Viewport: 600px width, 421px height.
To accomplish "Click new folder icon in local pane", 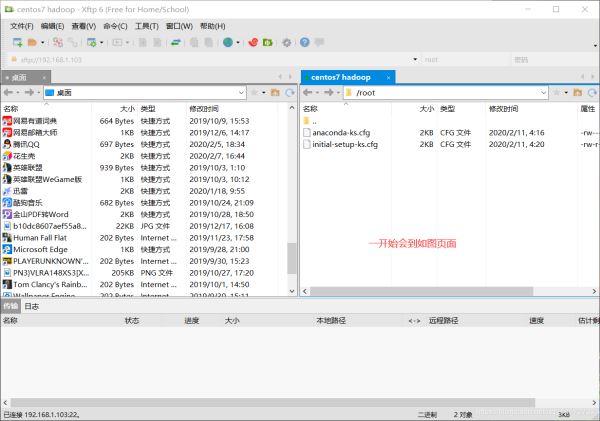I will (274, 92).
